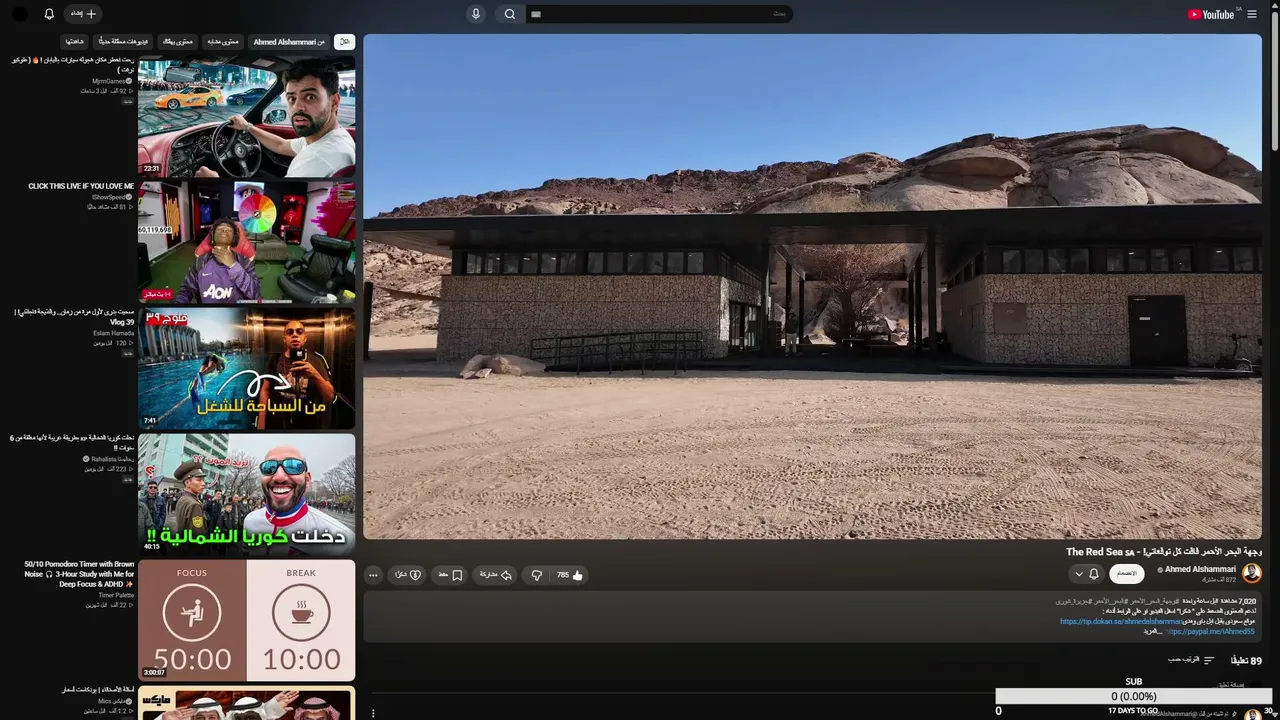
Task: Select 'From Ahmed Alshammari' filter chip
Action: pos(289,42)
